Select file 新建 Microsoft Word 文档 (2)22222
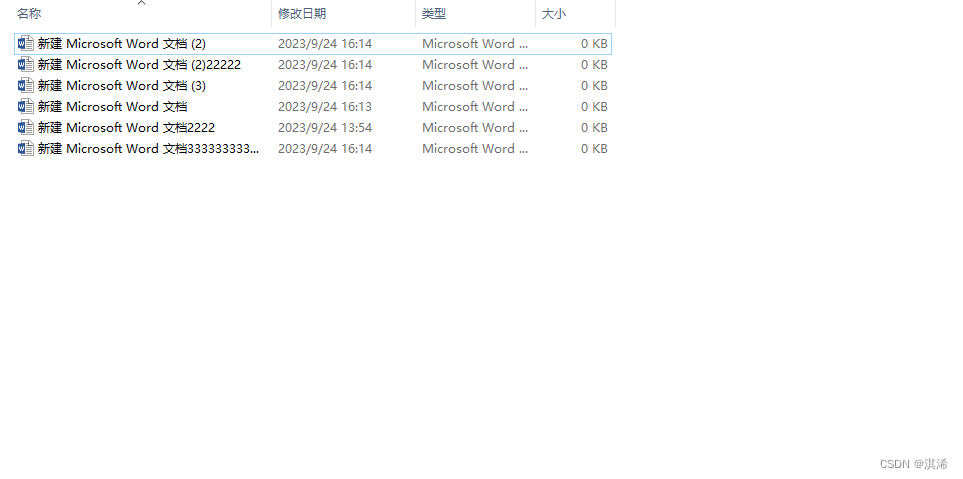 [x=139, y=64]
